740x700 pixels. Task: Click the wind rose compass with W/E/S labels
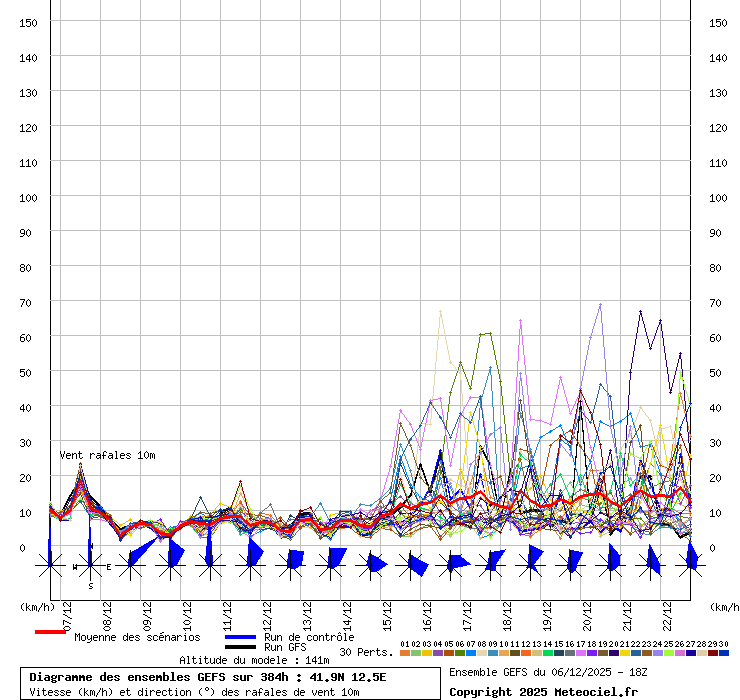click(90, 566)
